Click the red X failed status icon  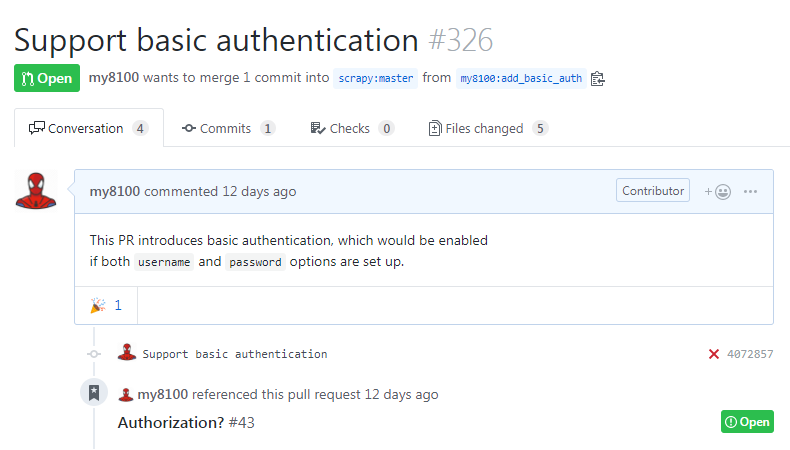pos(714,354)
